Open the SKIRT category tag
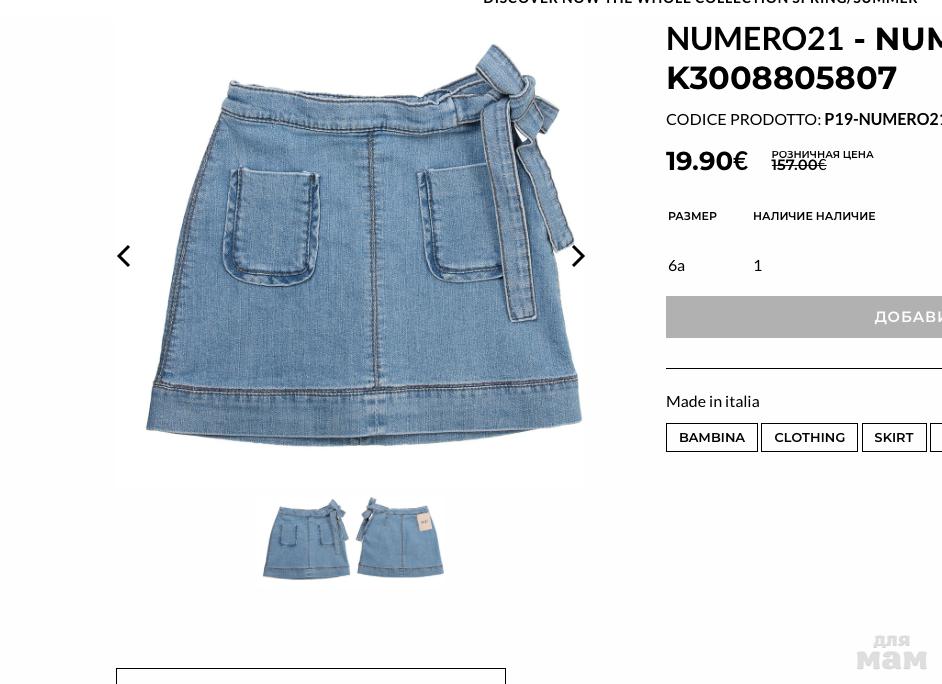This screenshot has height=684, width=942. tap(894, 437)
